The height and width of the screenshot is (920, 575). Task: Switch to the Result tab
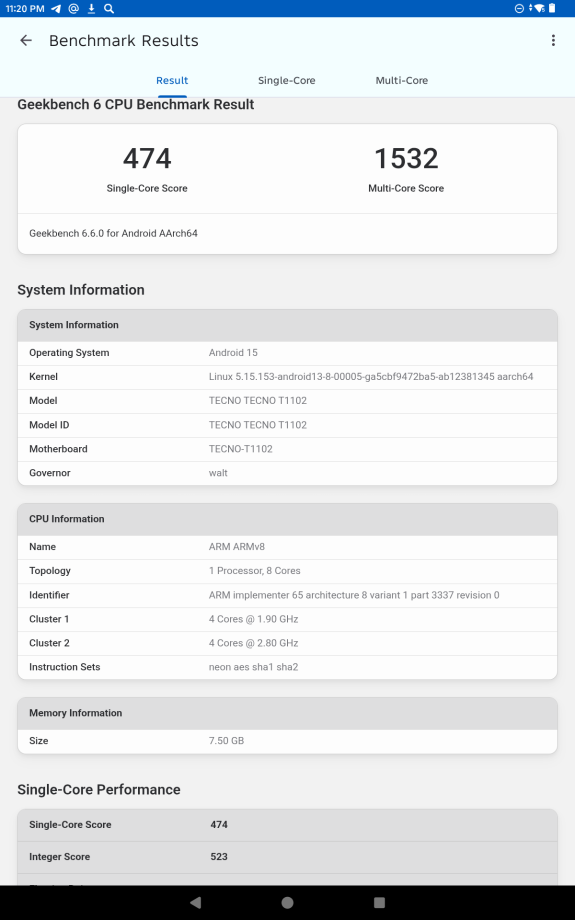click(x=172, y=80)
